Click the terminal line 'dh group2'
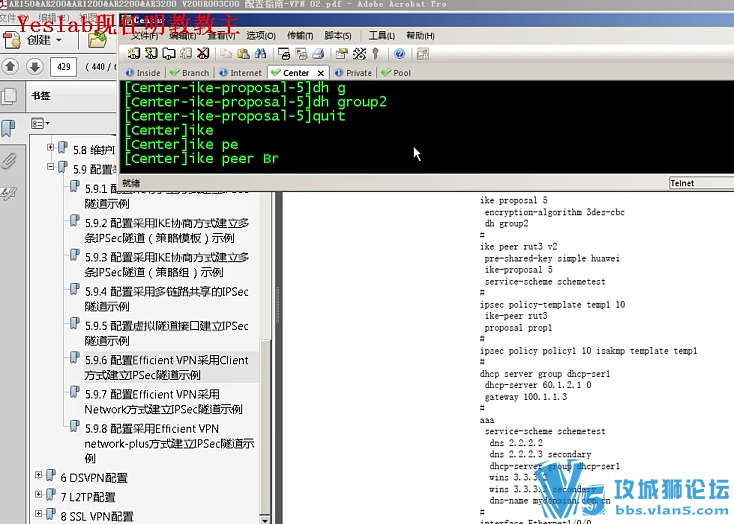The height and width of the screenshot is (524, 734). click(256, 102)
